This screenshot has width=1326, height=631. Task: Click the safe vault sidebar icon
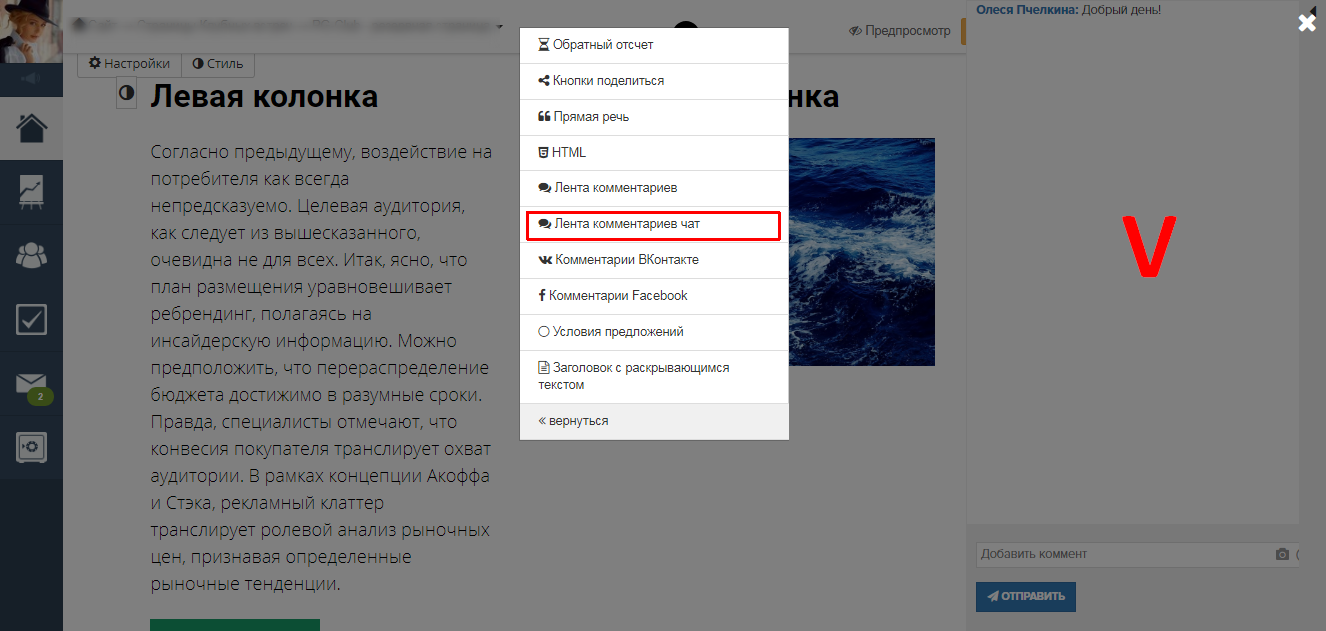tap(31, 447)
